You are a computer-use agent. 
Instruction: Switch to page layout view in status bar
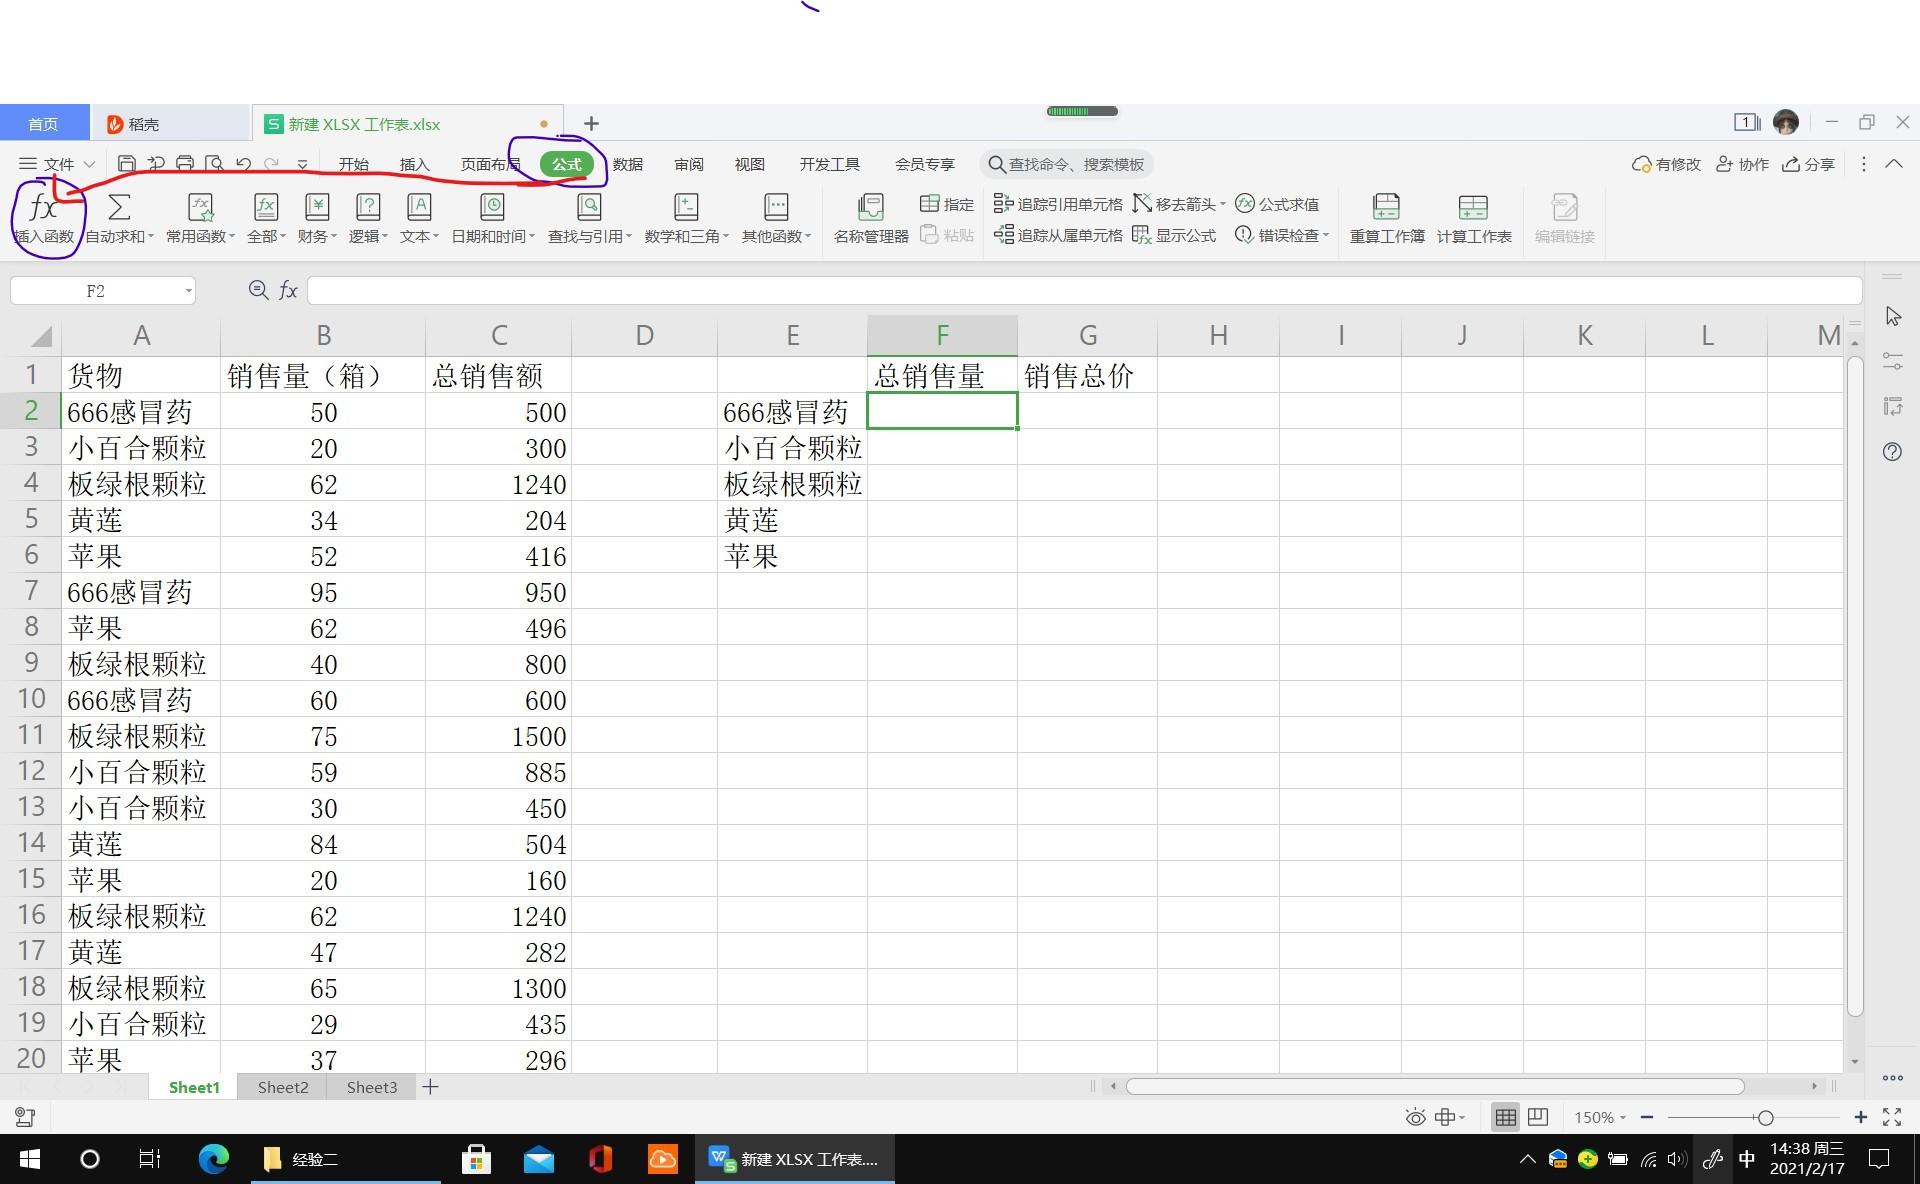[1538, 1117]
